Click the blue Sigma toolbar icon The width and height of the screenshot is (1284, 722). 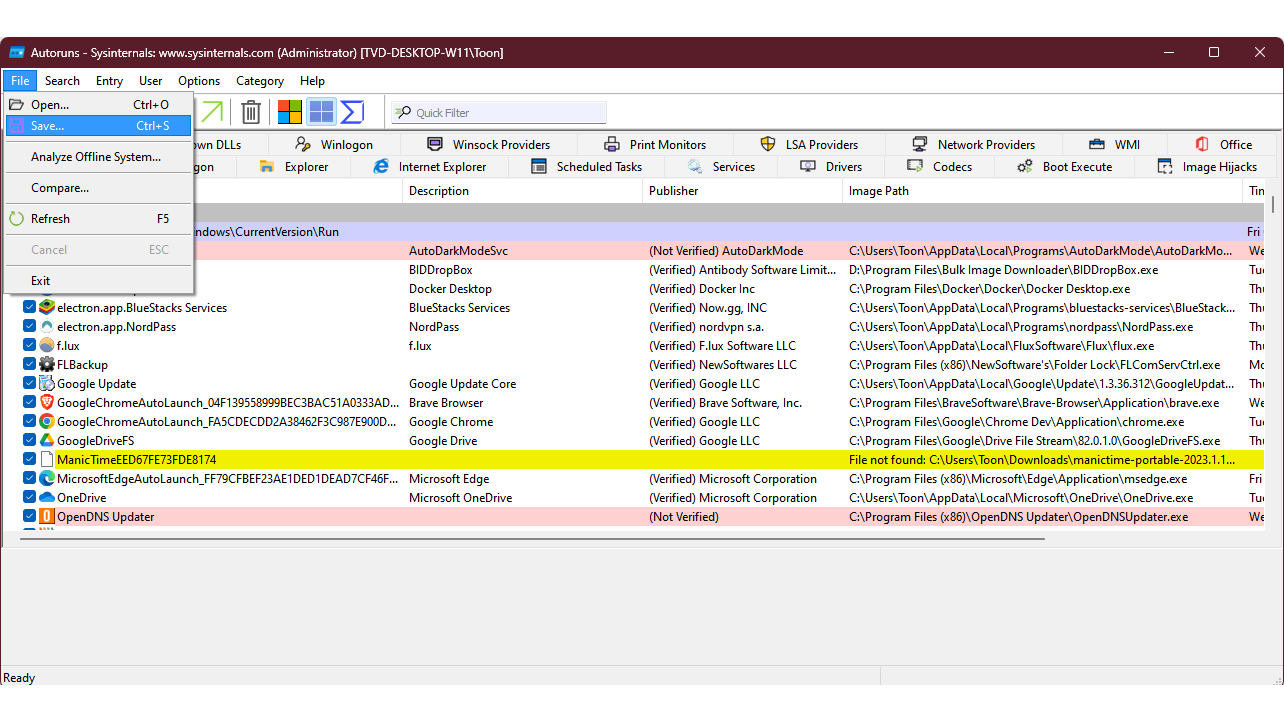352,112
